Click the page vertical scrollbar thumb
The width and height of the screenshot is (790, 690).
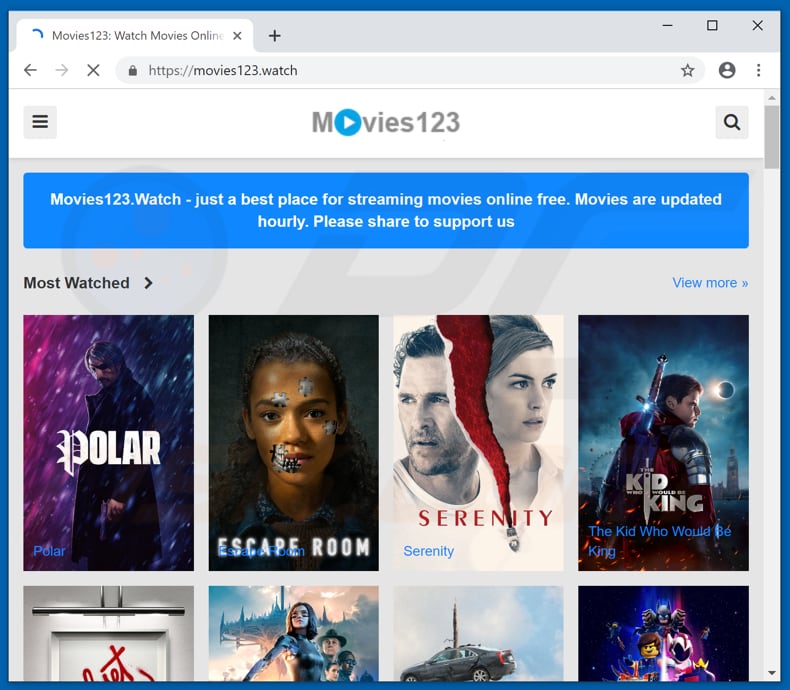coord(771,136)
